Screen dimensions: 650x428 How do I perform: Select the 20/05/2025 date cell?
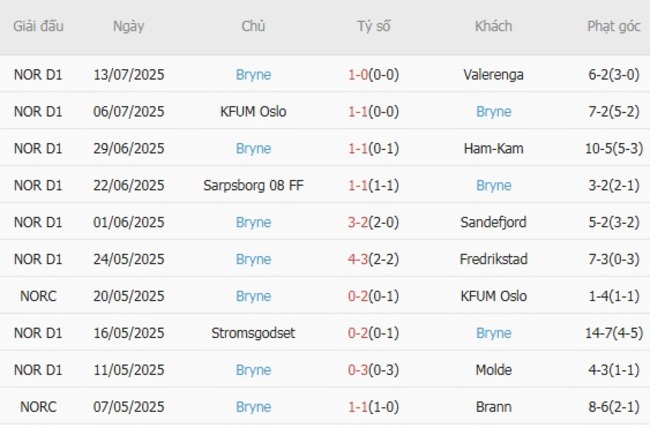(x=128, y=296)
